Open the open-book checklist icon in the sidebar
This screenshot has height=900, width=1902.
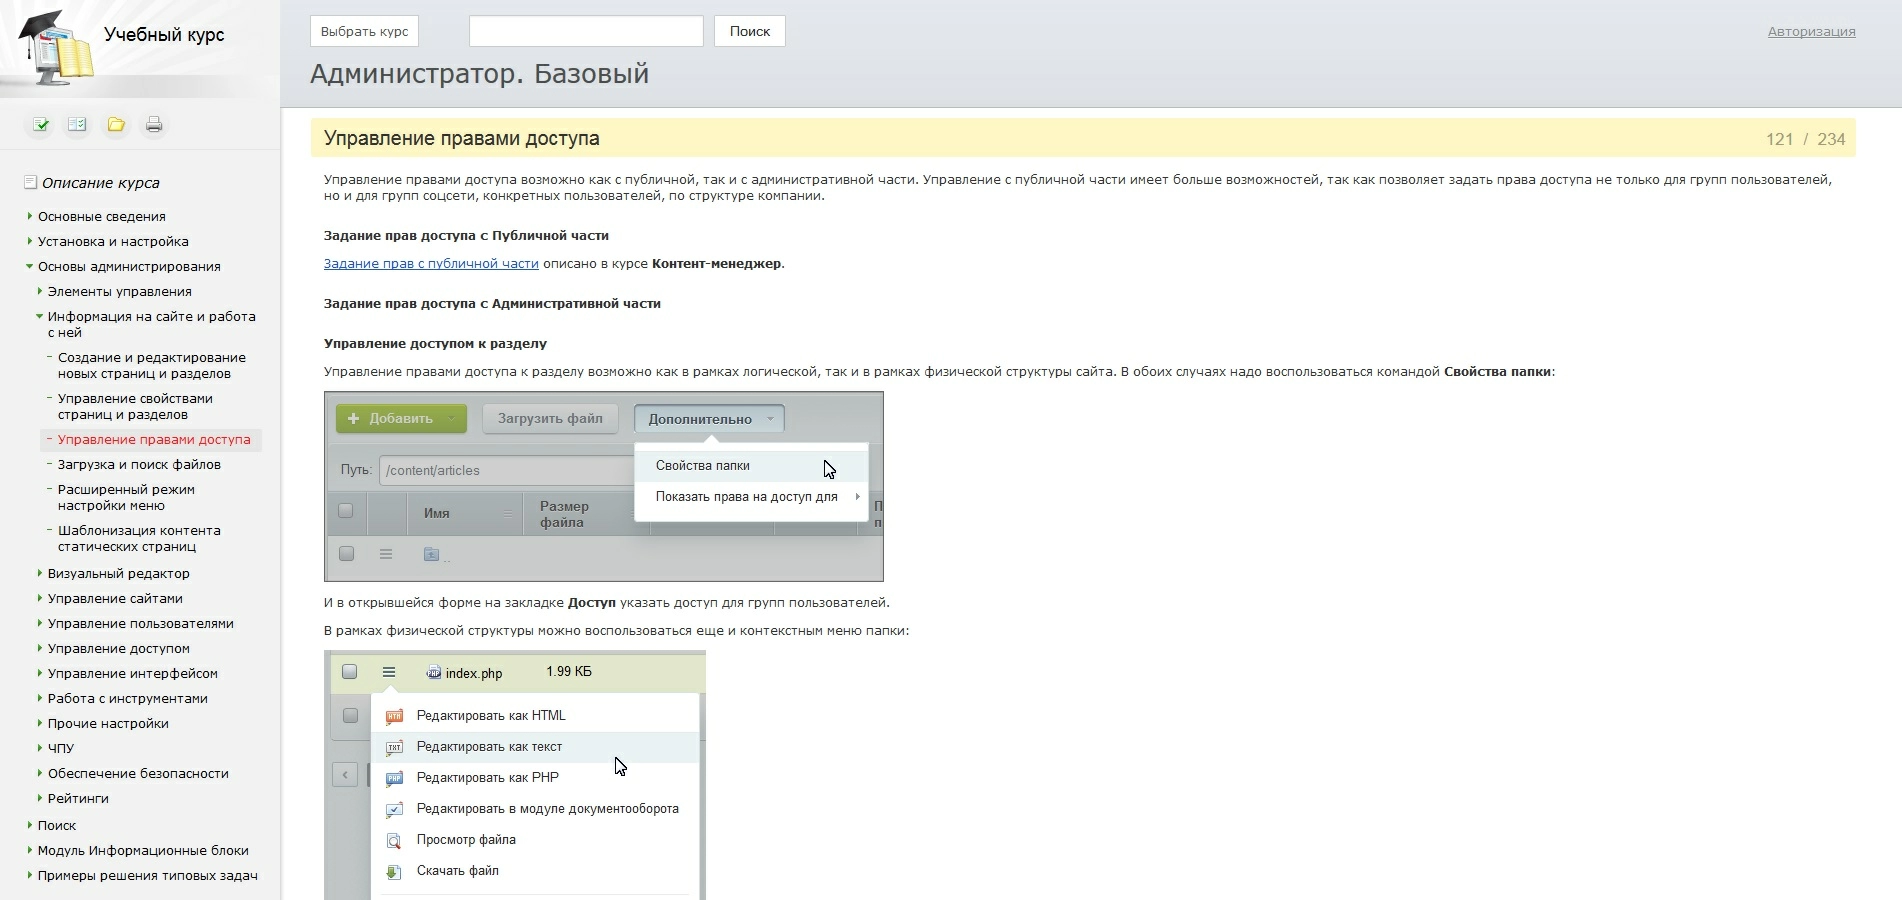pos(77,125)
